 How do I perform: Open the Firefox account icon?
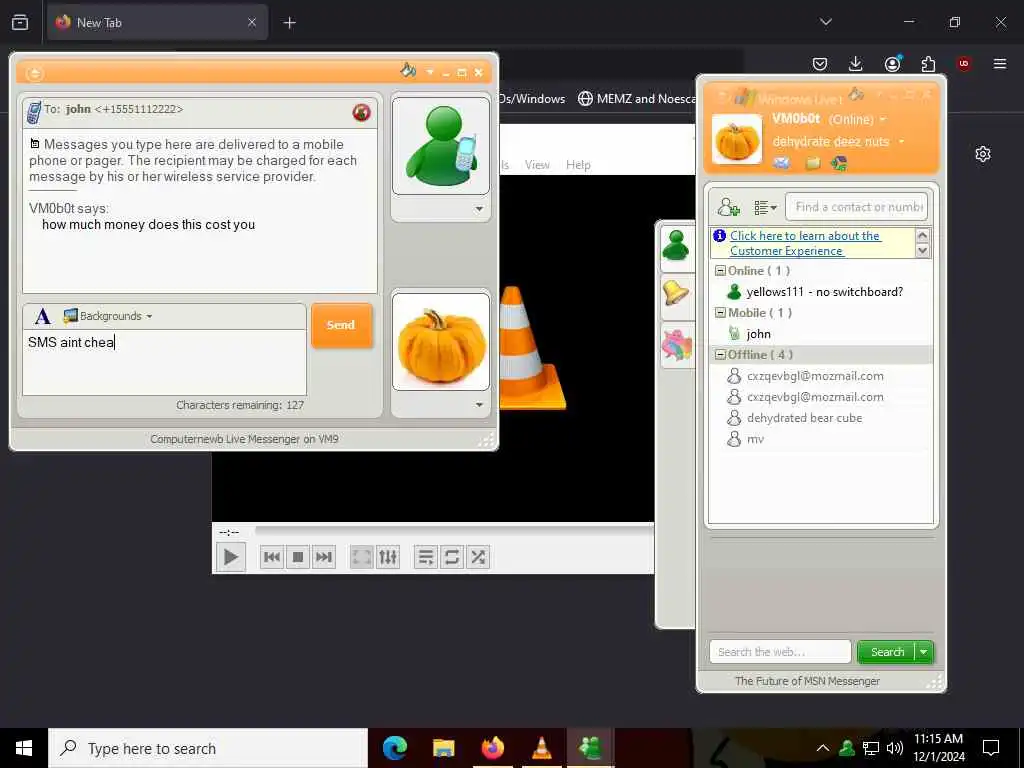pyautogui.click(x=892, y=63)
